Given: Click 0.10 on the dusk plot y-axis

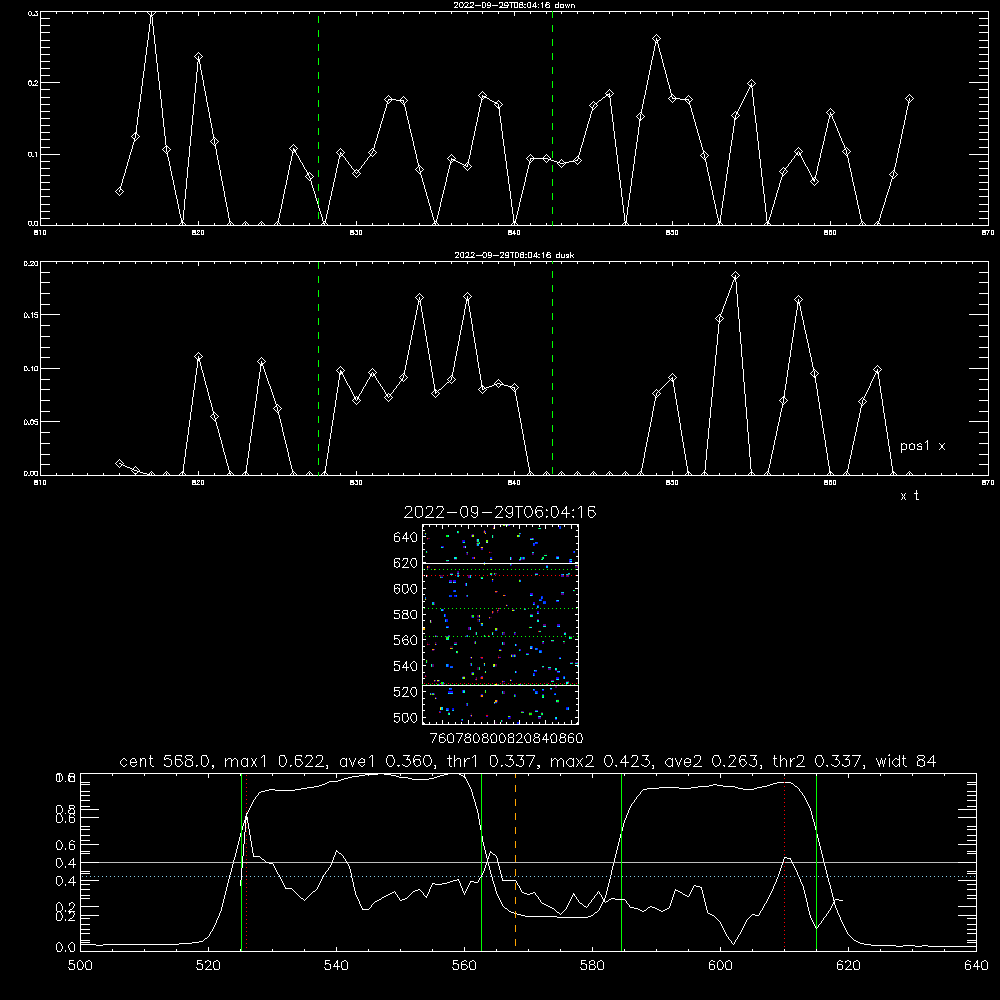Looking at the screenshot, I should point(31,369).
